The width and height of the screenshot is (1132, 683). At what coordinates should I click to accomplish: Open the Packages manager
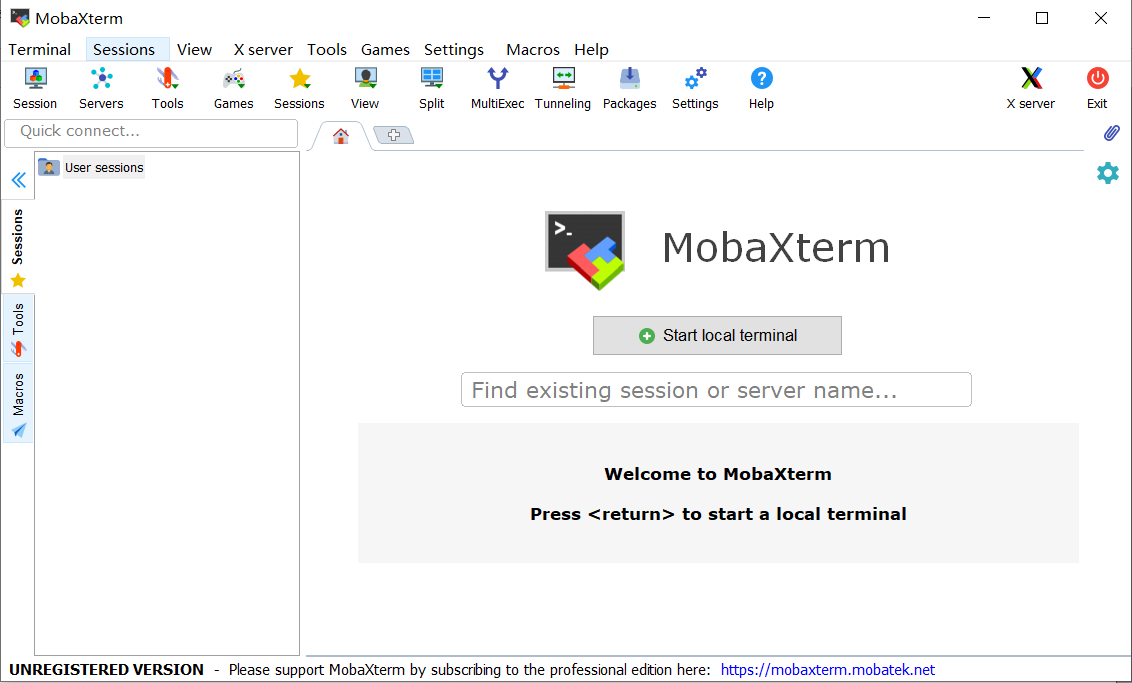click(629, 88)
